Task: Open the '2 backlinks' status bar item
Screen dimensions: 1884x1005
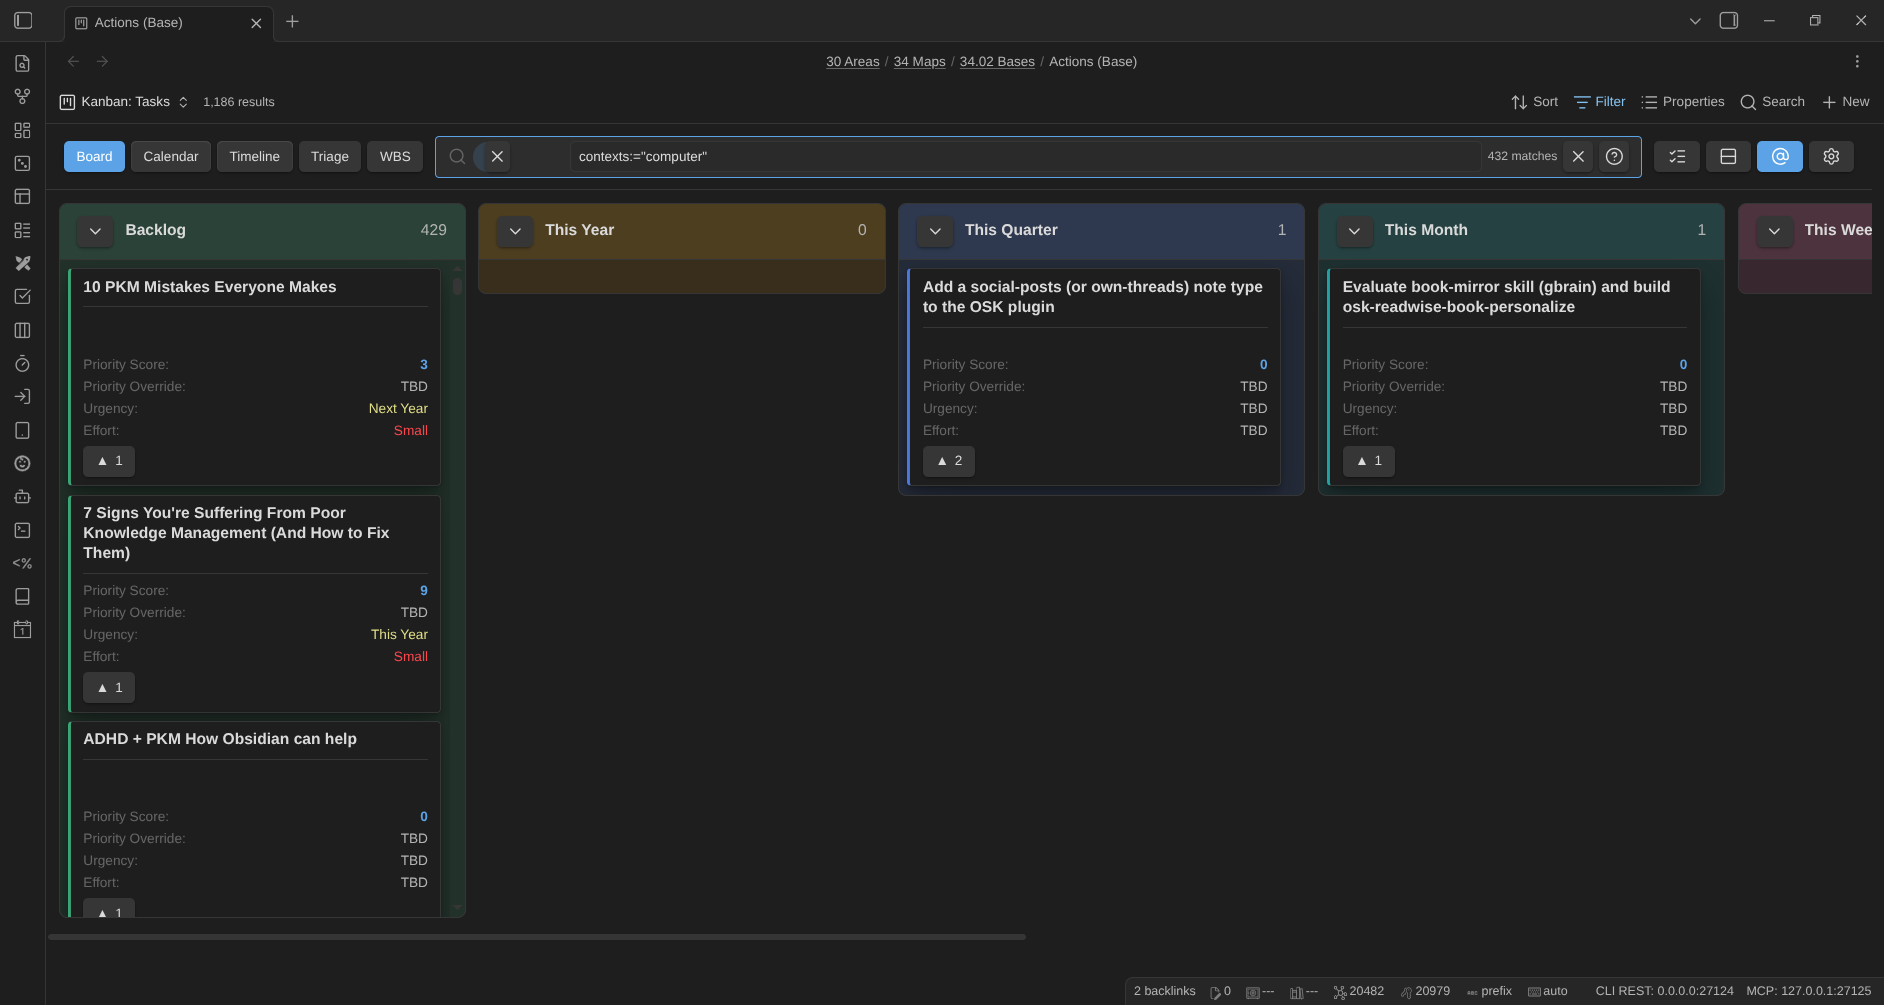Action: point(1164,991)
